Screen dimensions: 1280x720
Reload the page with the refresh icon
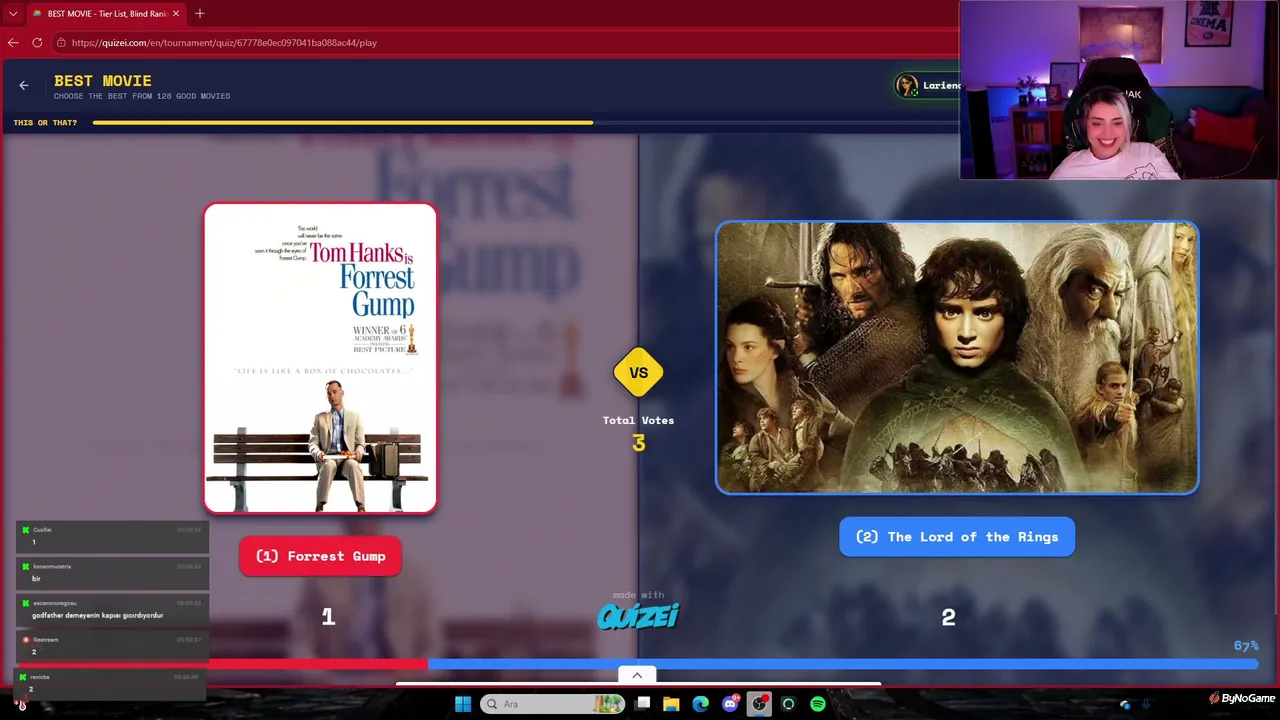37,43
